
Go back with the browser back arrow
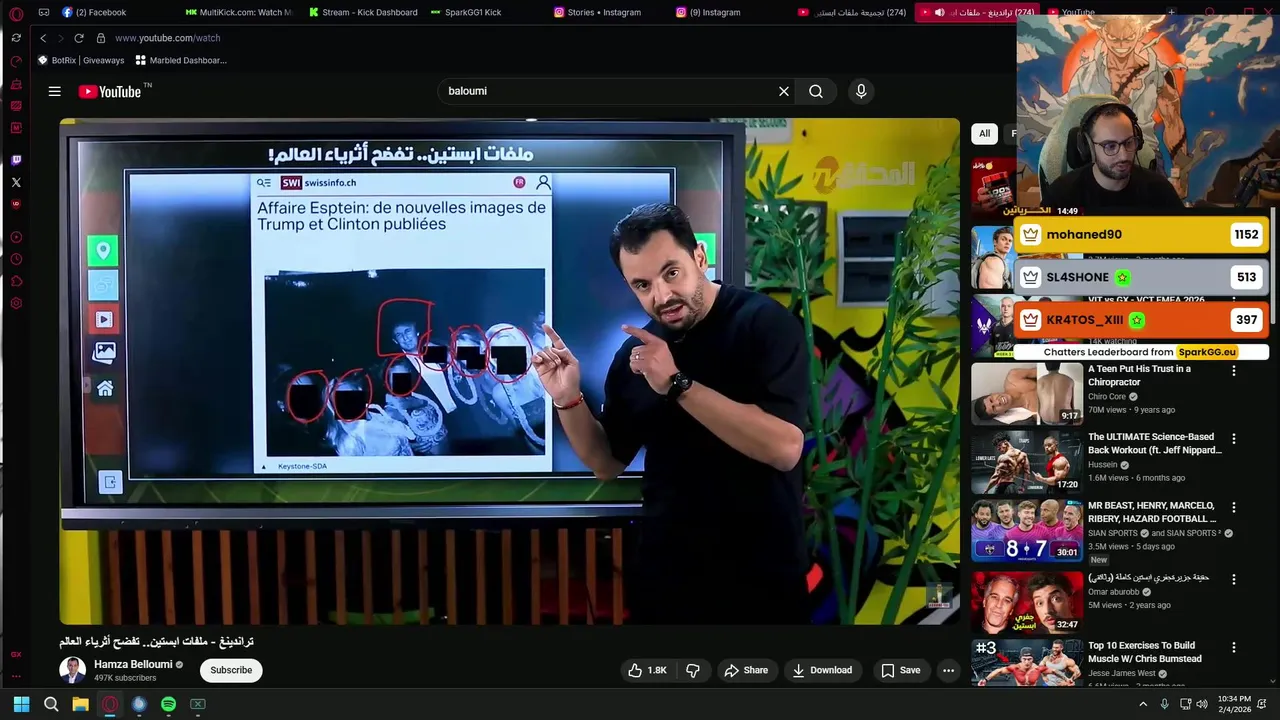(x=43, y=38)
